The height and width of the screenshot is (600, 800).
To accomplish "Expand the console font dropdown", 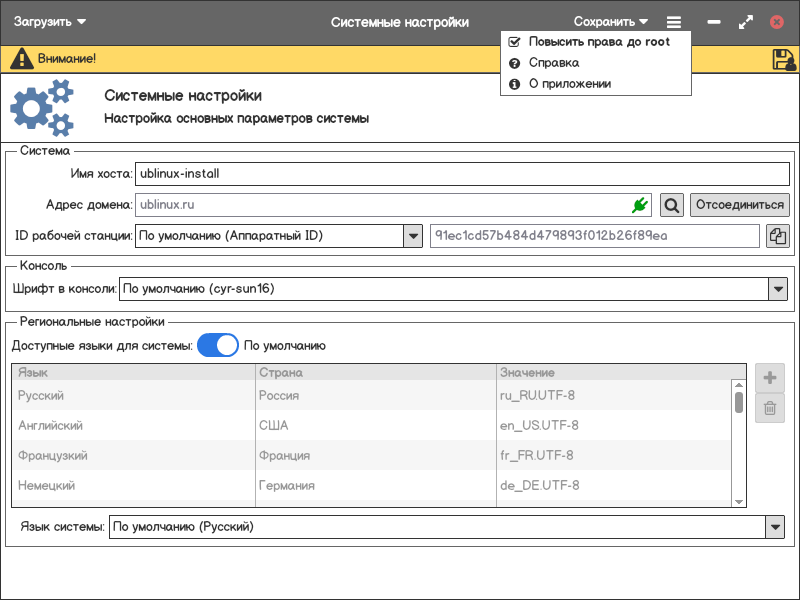I will [778, 289].
